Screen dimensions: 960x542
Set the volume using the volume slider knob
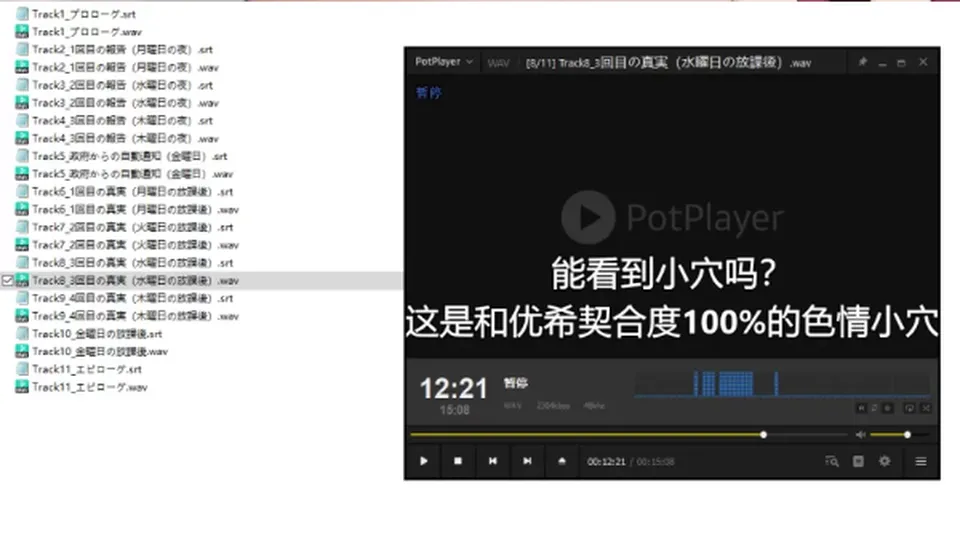click(907, 435)
